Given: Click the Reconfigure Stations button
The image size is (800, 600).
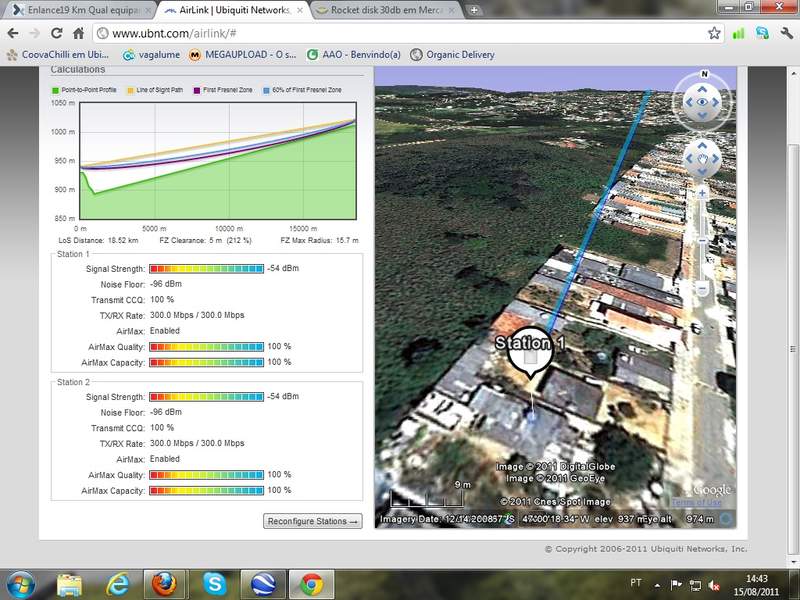Looking at the screenshot, I should click(313, 521).
